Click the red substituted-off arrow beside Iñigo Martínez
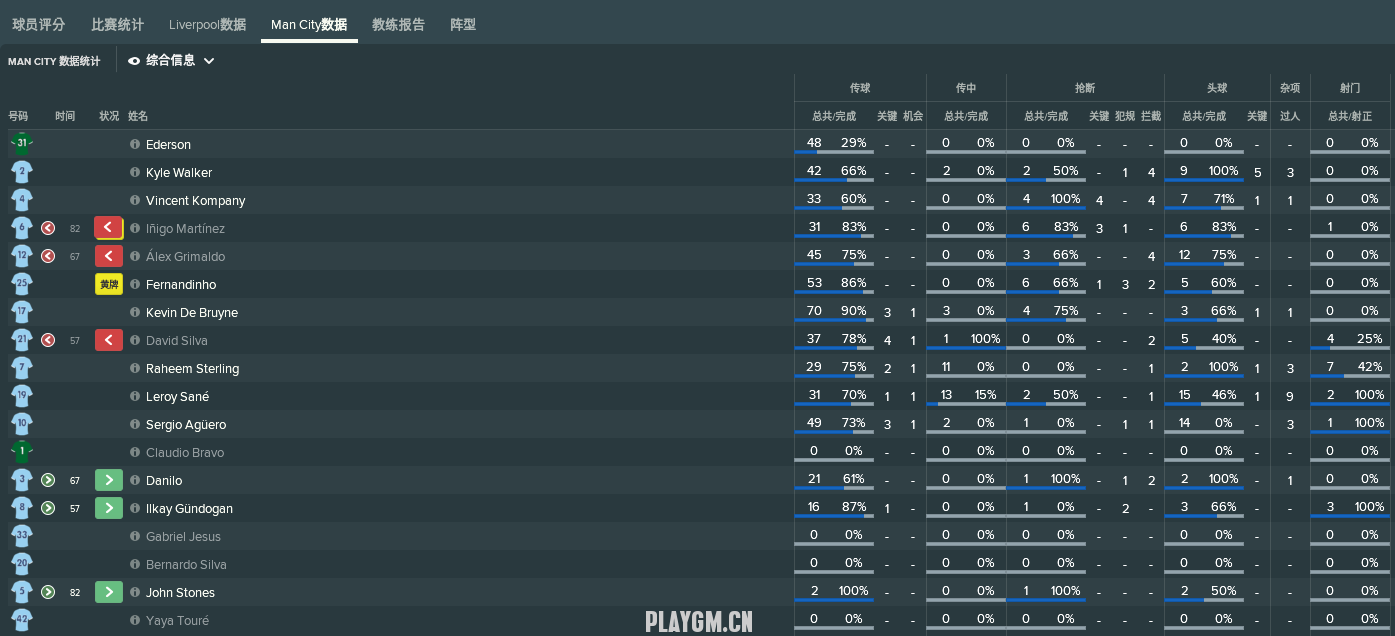The width and height of the screenshot is (1395, 636). click(x=109, y=228)
